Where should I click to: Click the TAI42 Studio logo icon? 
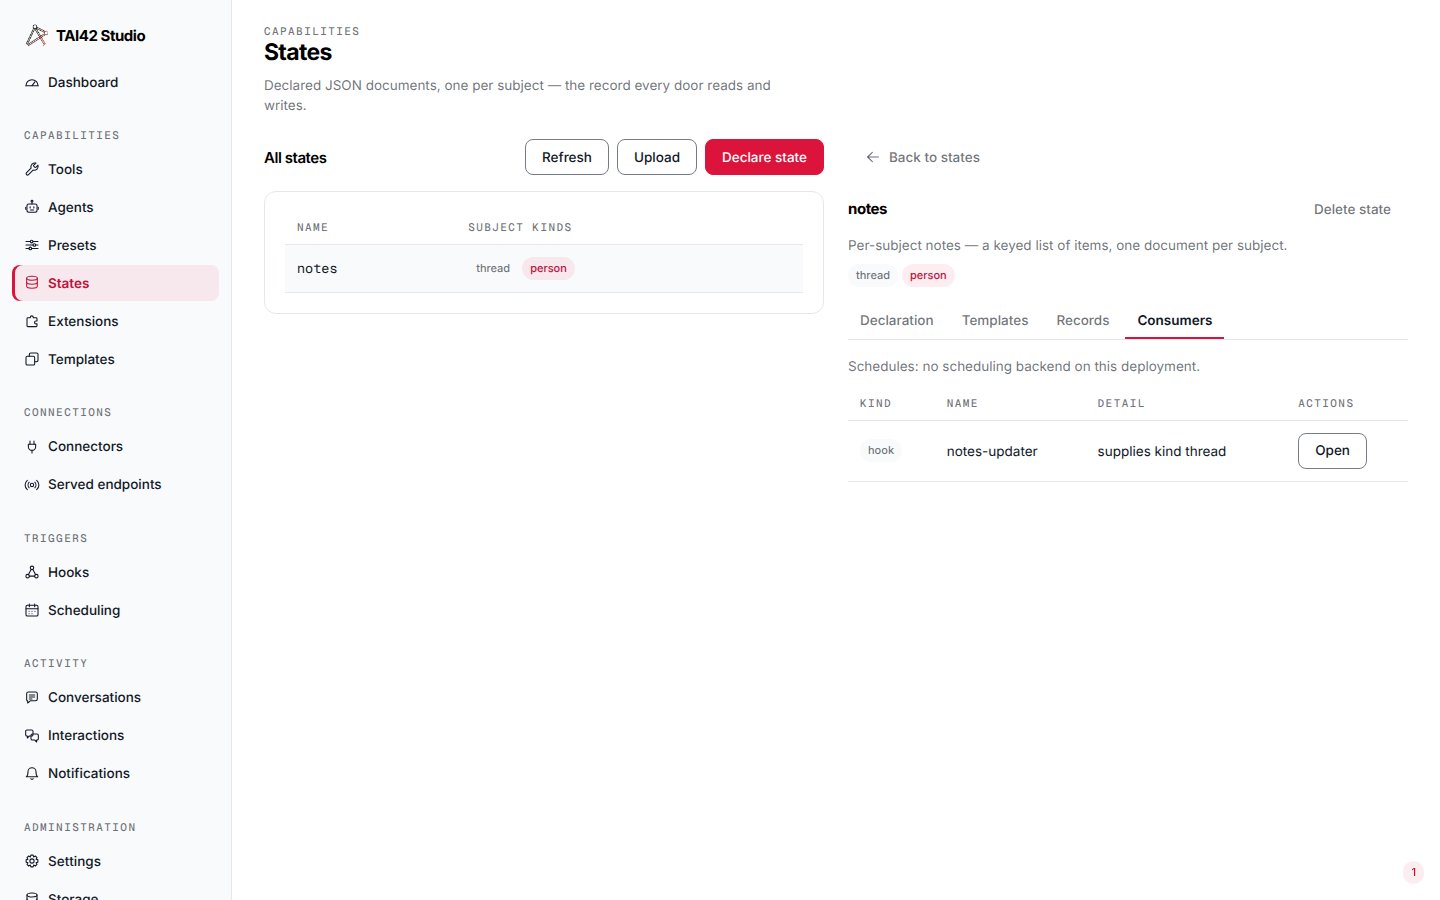tap(36, 36)
